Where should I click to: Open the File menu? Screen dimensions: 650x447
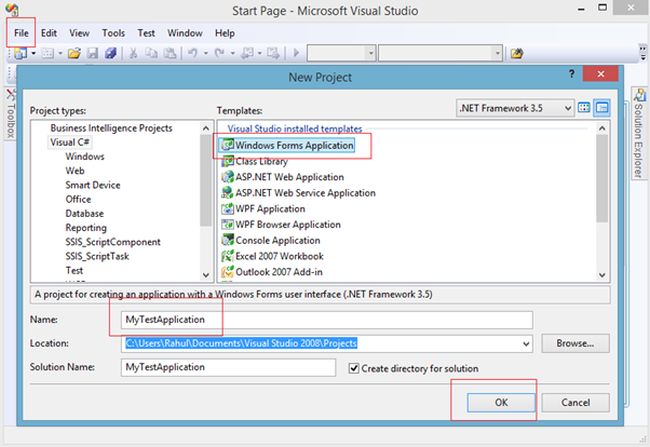click(21, 33)
